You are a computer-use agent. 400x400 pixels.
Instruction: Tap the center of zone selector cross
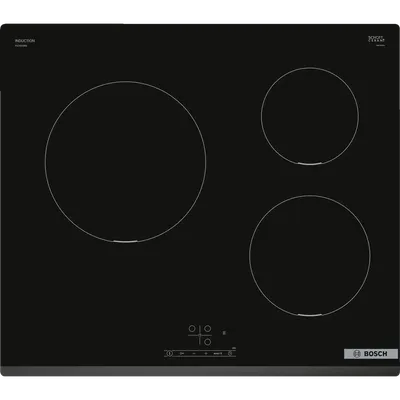tap(200, 335)
